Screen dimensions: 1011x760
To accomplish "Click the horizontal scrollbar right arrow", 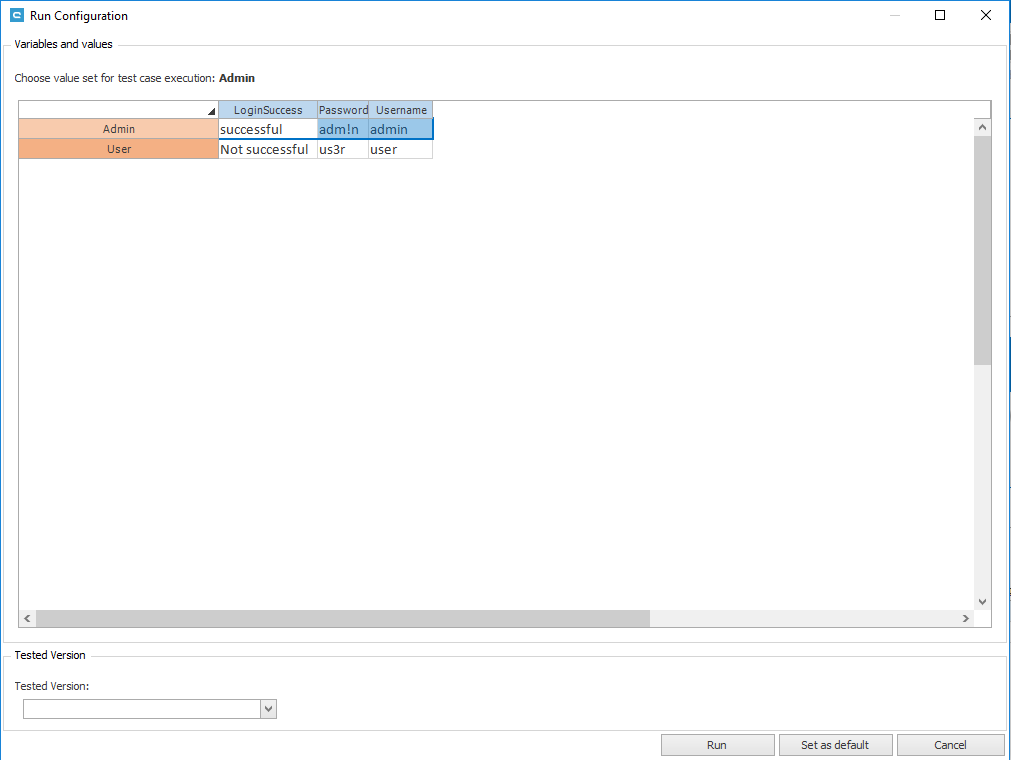I will coord(966,619).
